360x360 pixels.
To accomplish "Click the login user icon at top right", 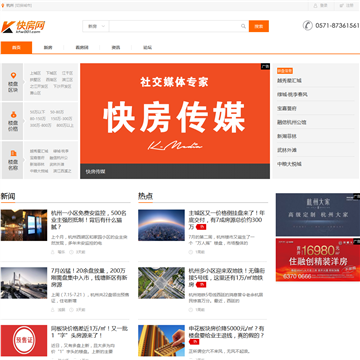I will point(315,5).
